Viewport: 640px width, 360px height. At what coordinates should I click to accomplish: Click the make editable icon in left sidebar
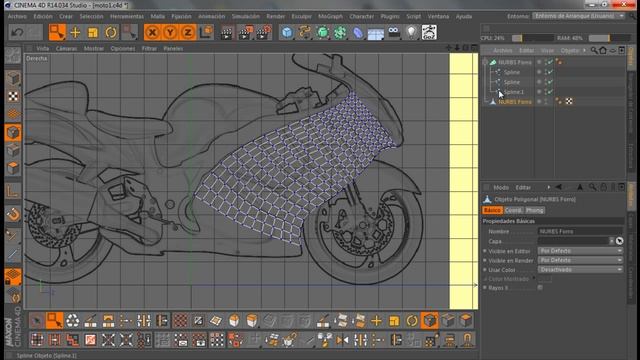(x=13, y=56)
